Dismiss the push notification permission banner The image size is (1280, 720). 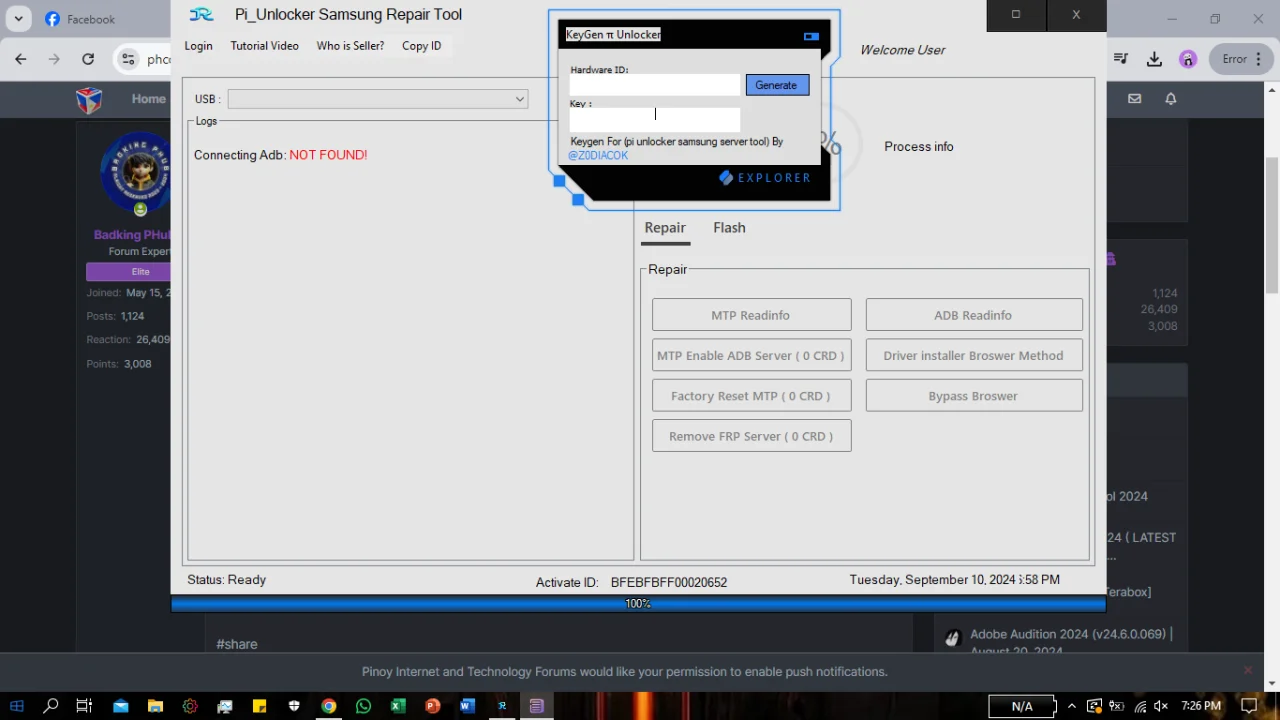1248,670
